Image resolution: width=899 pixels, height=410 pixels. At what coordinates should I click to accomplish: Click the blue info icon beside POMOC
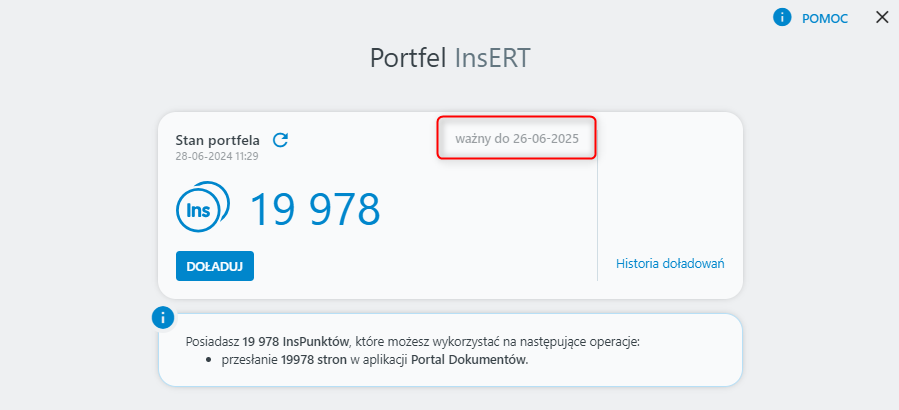point(782,18)
